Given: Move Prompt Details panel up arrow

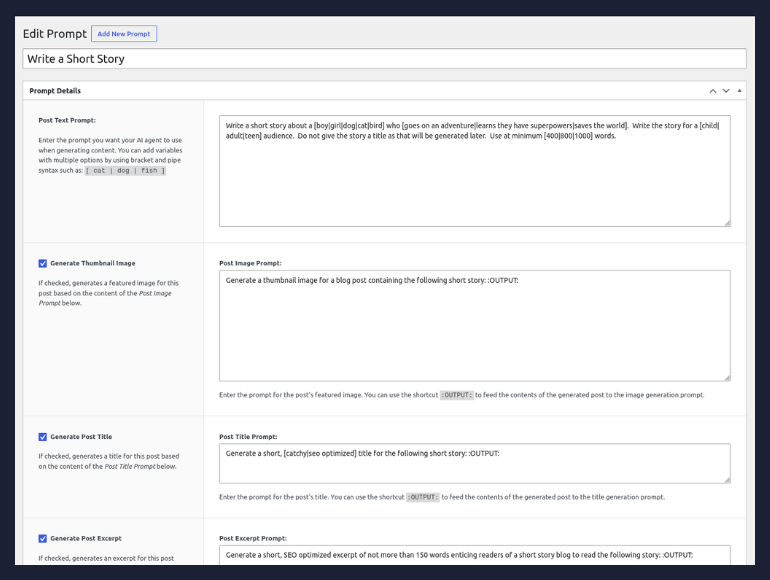Looking at the screenshot, I should click(713, 91).
